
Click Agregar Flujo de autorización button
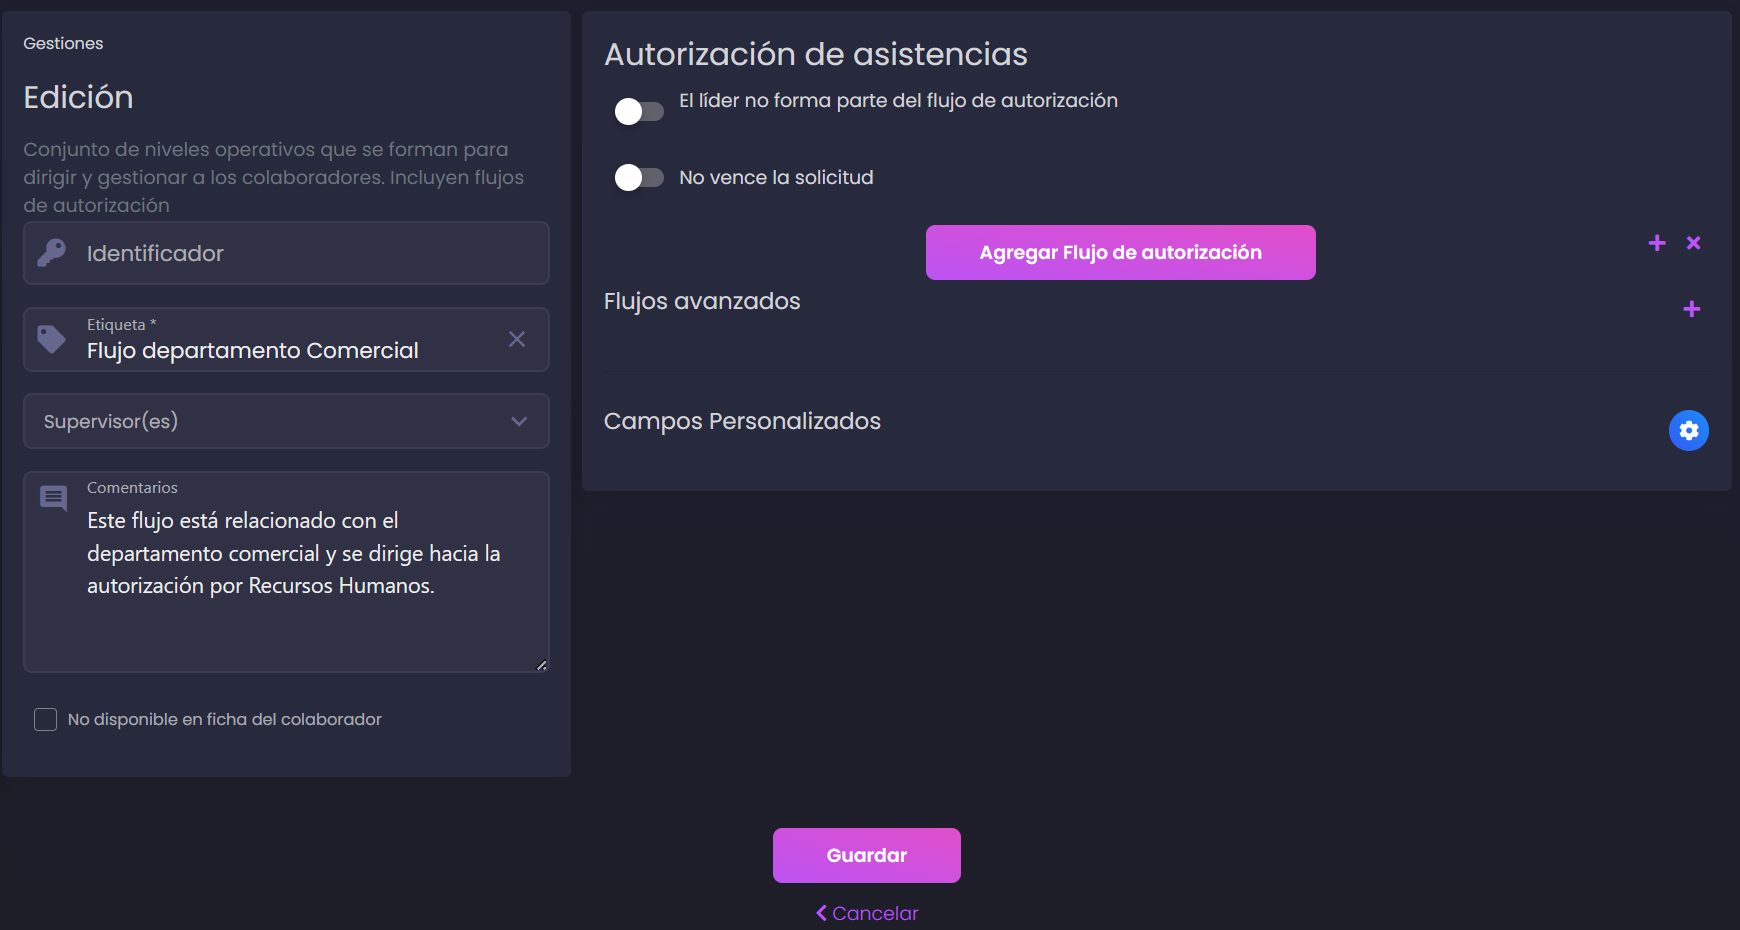1120,252
